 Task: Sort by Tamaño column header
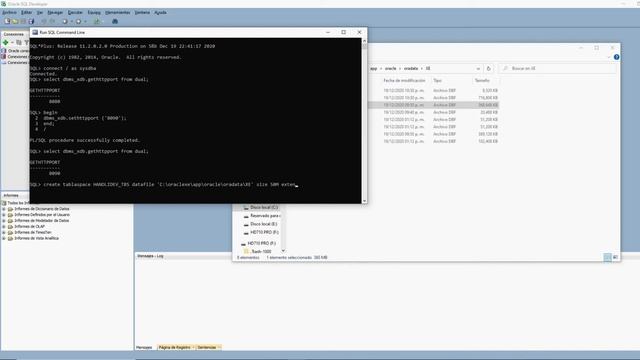(x=482, y=80)
